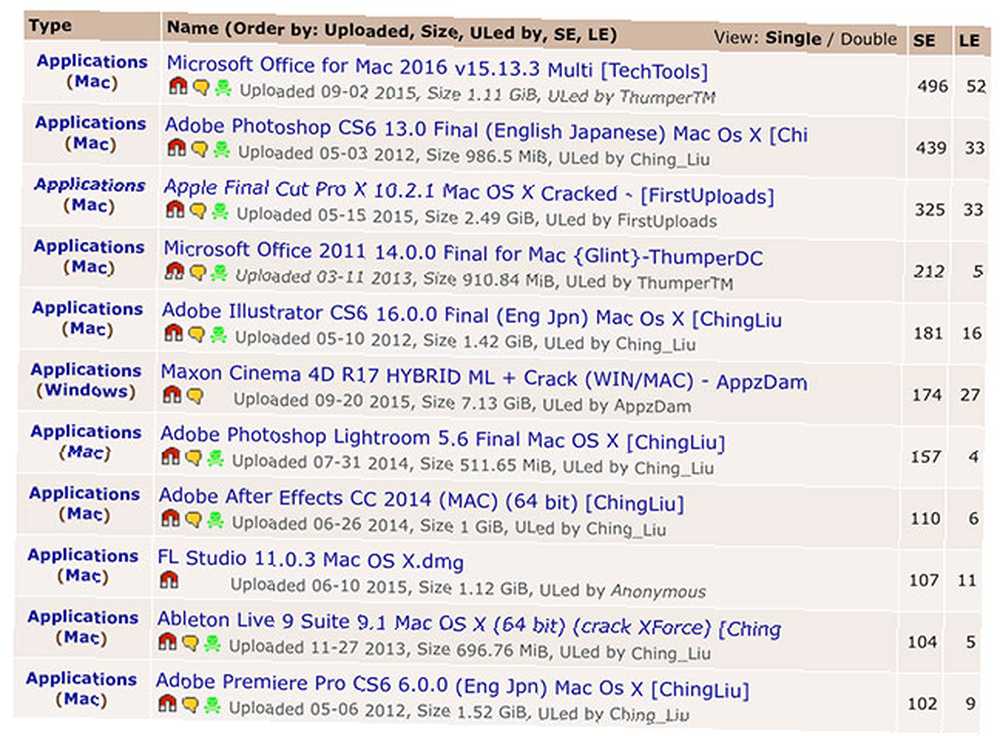
Task: Click green skull icon for Microsoft Office 2011 row
Action: pos(219,273)
